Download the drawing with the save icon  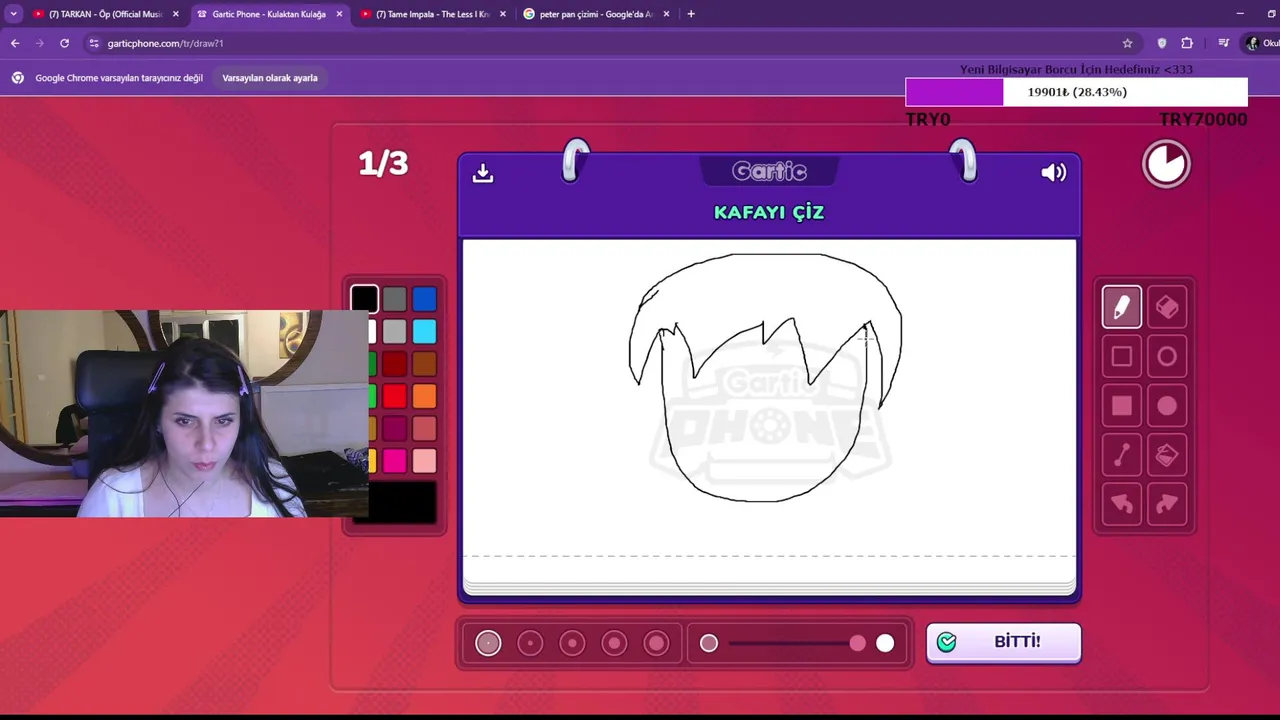point(483,173)
